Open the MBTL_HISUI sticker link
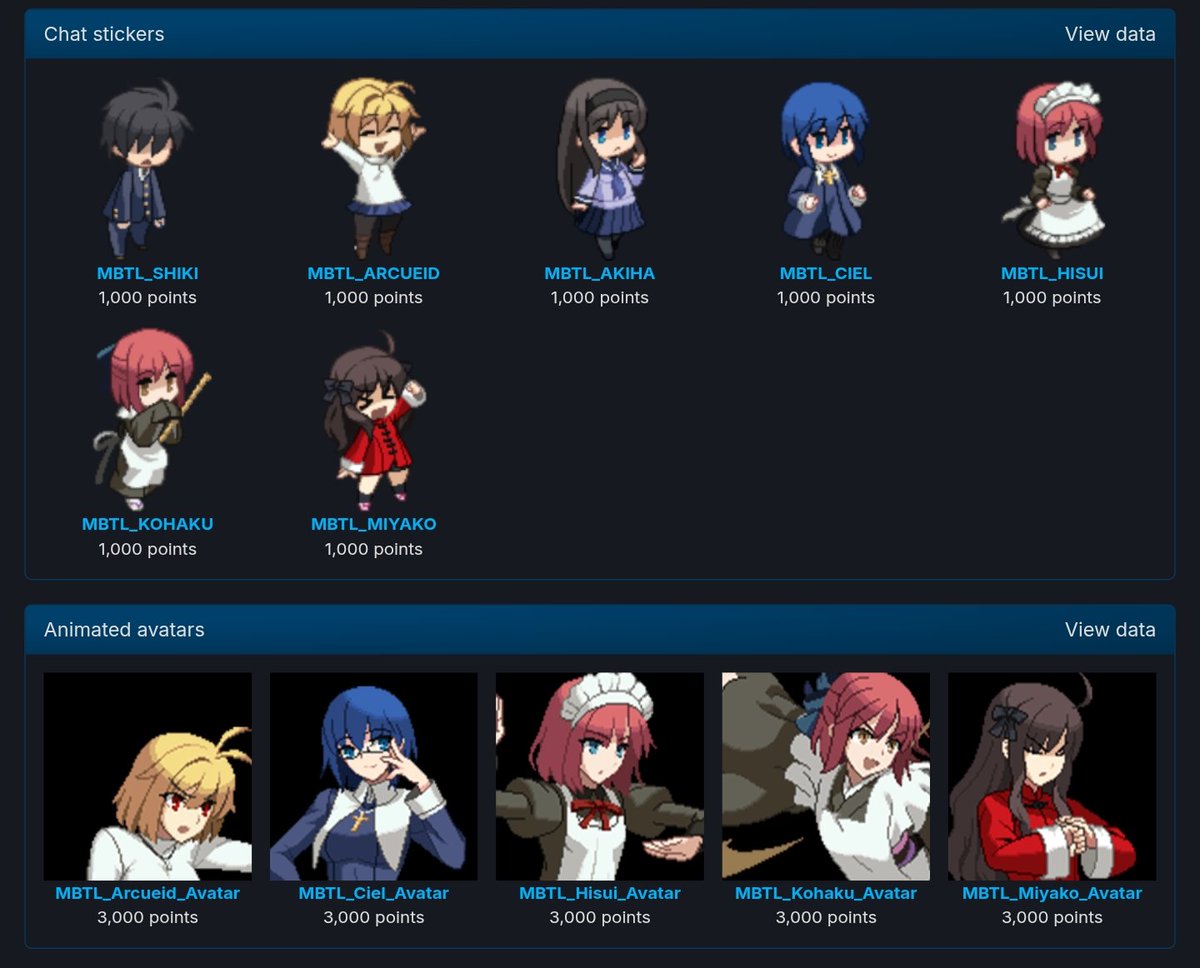The width and height of the screenshot is (1200, 968). 1052,273
